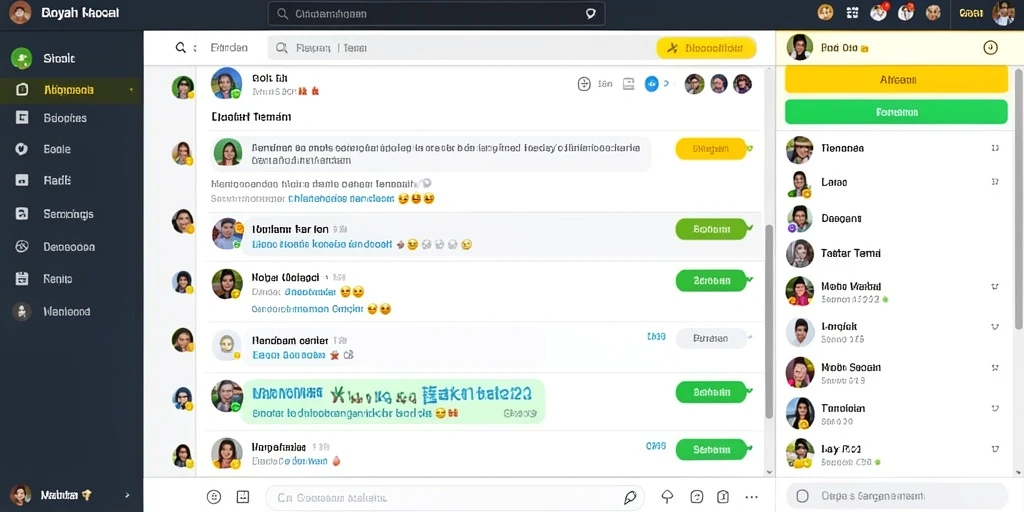Screen dimensions: 1024x512
Task: Click the clock icon in right panel header
Action: [x=990, y=48]
